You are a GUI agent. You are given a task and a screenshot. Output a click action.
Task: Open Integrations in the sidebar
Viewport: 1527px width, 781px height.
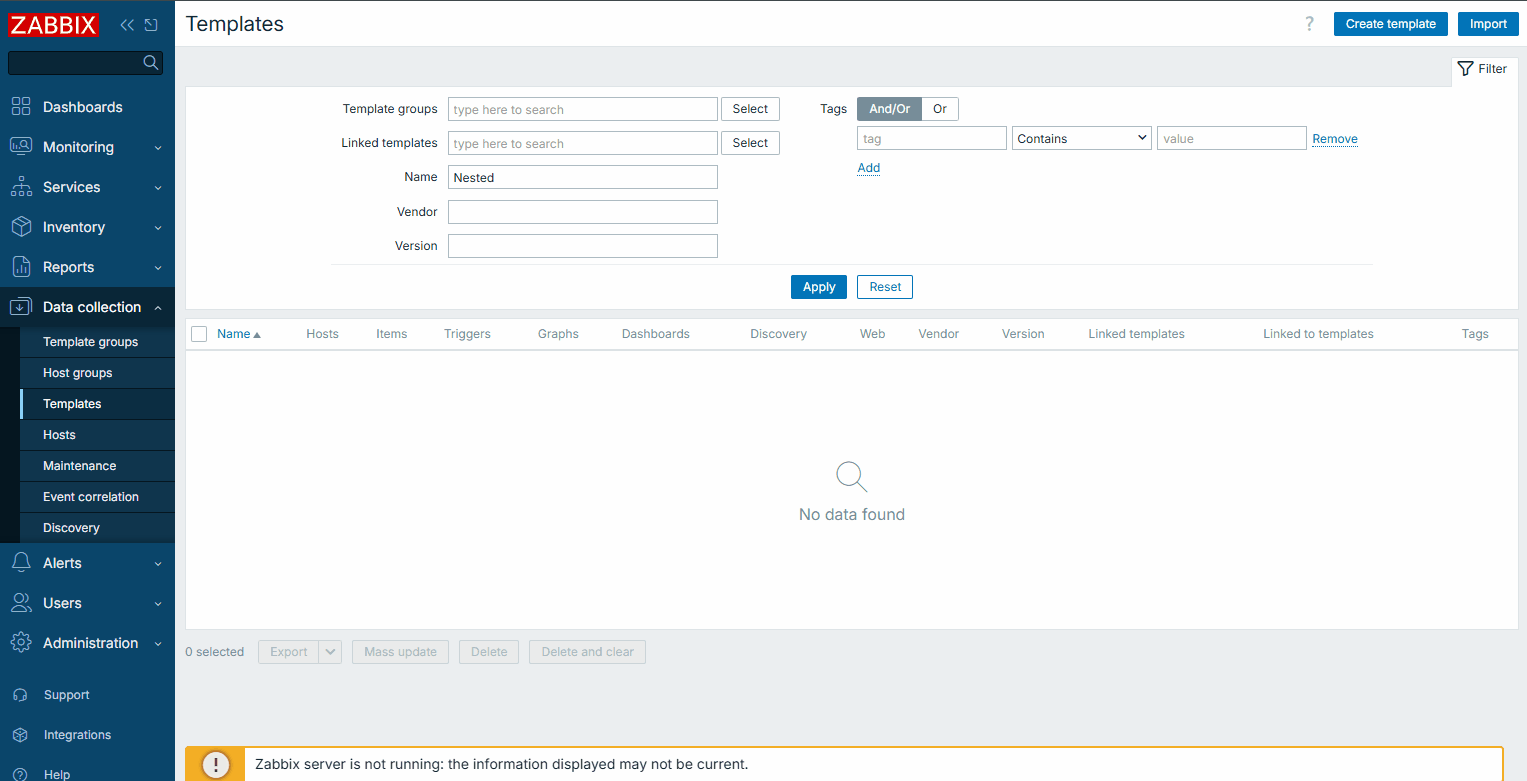tap(77, 735)
